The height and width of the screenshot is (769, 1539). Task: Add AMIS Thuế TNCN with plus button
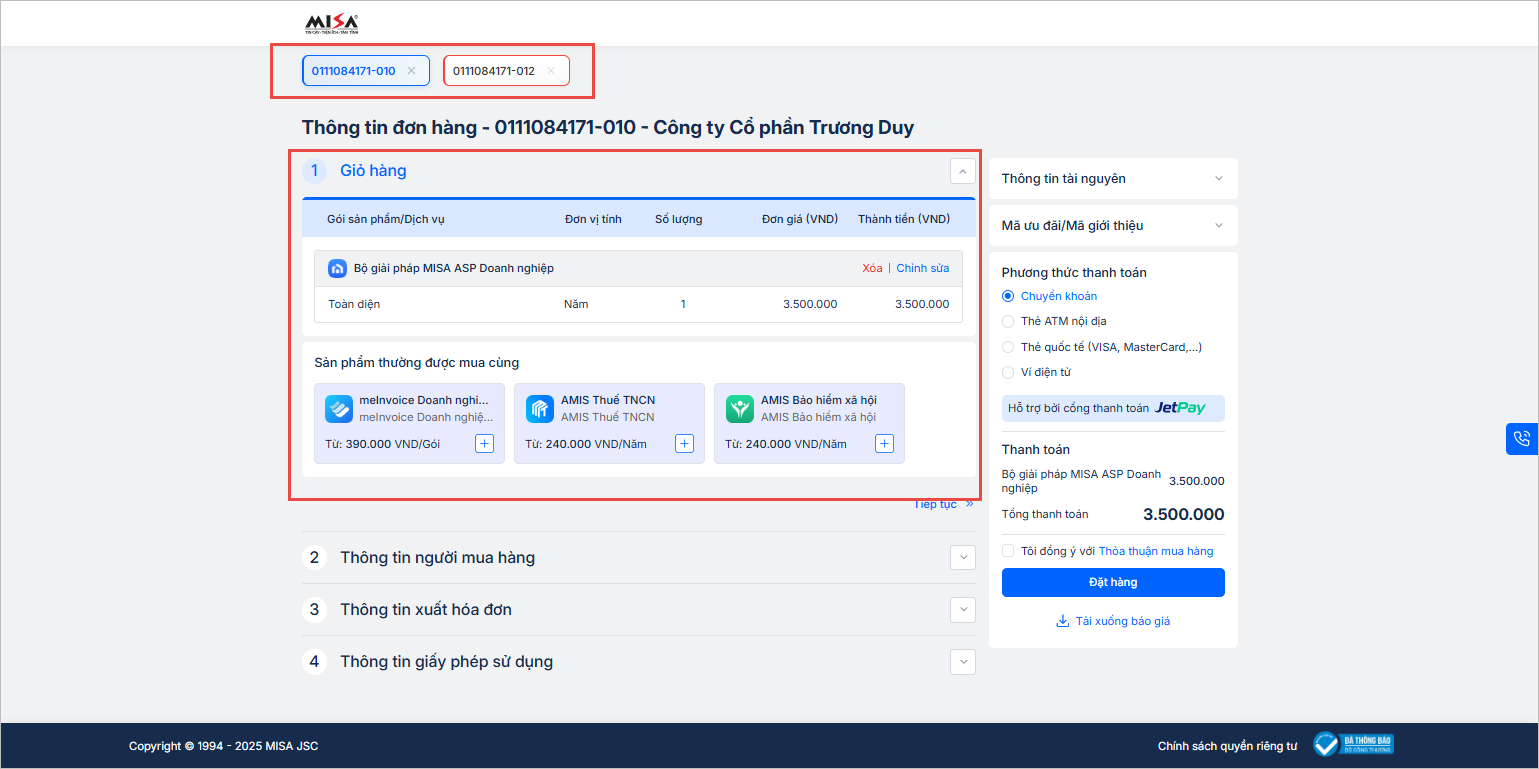(x=684, y=444)
